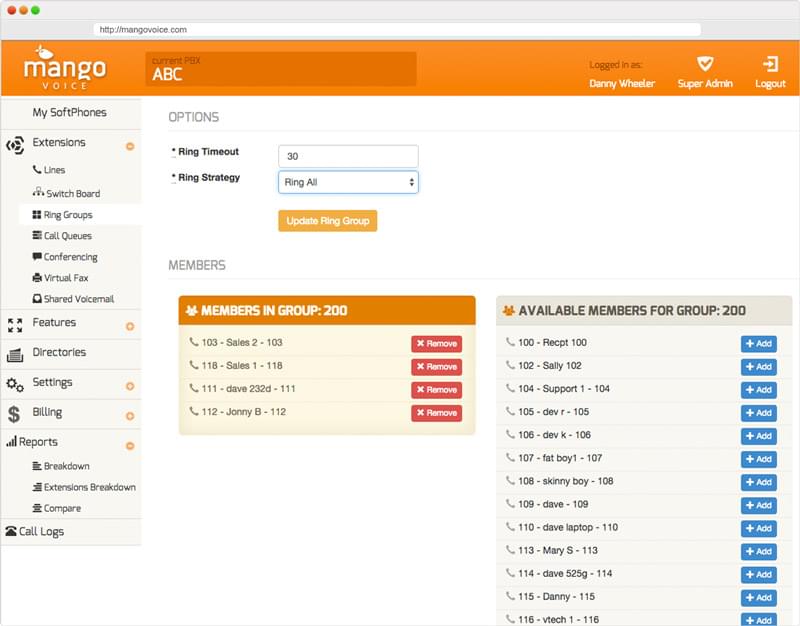Image resolution: width=800 pixels, height=626 pixels.
Task: Click the Extensions sidebar icon
Action: pyautogui.click(x=15, y=144)
